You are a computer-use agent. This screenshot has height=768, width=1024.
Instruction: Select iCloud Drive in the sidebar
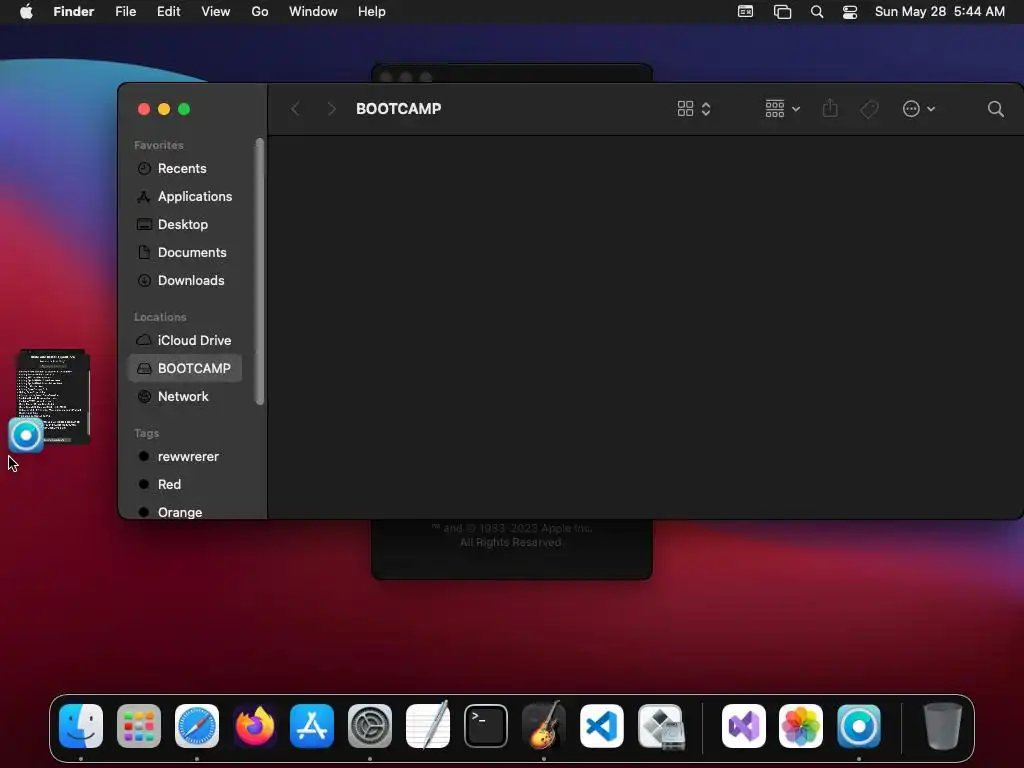tap(185, 340)
